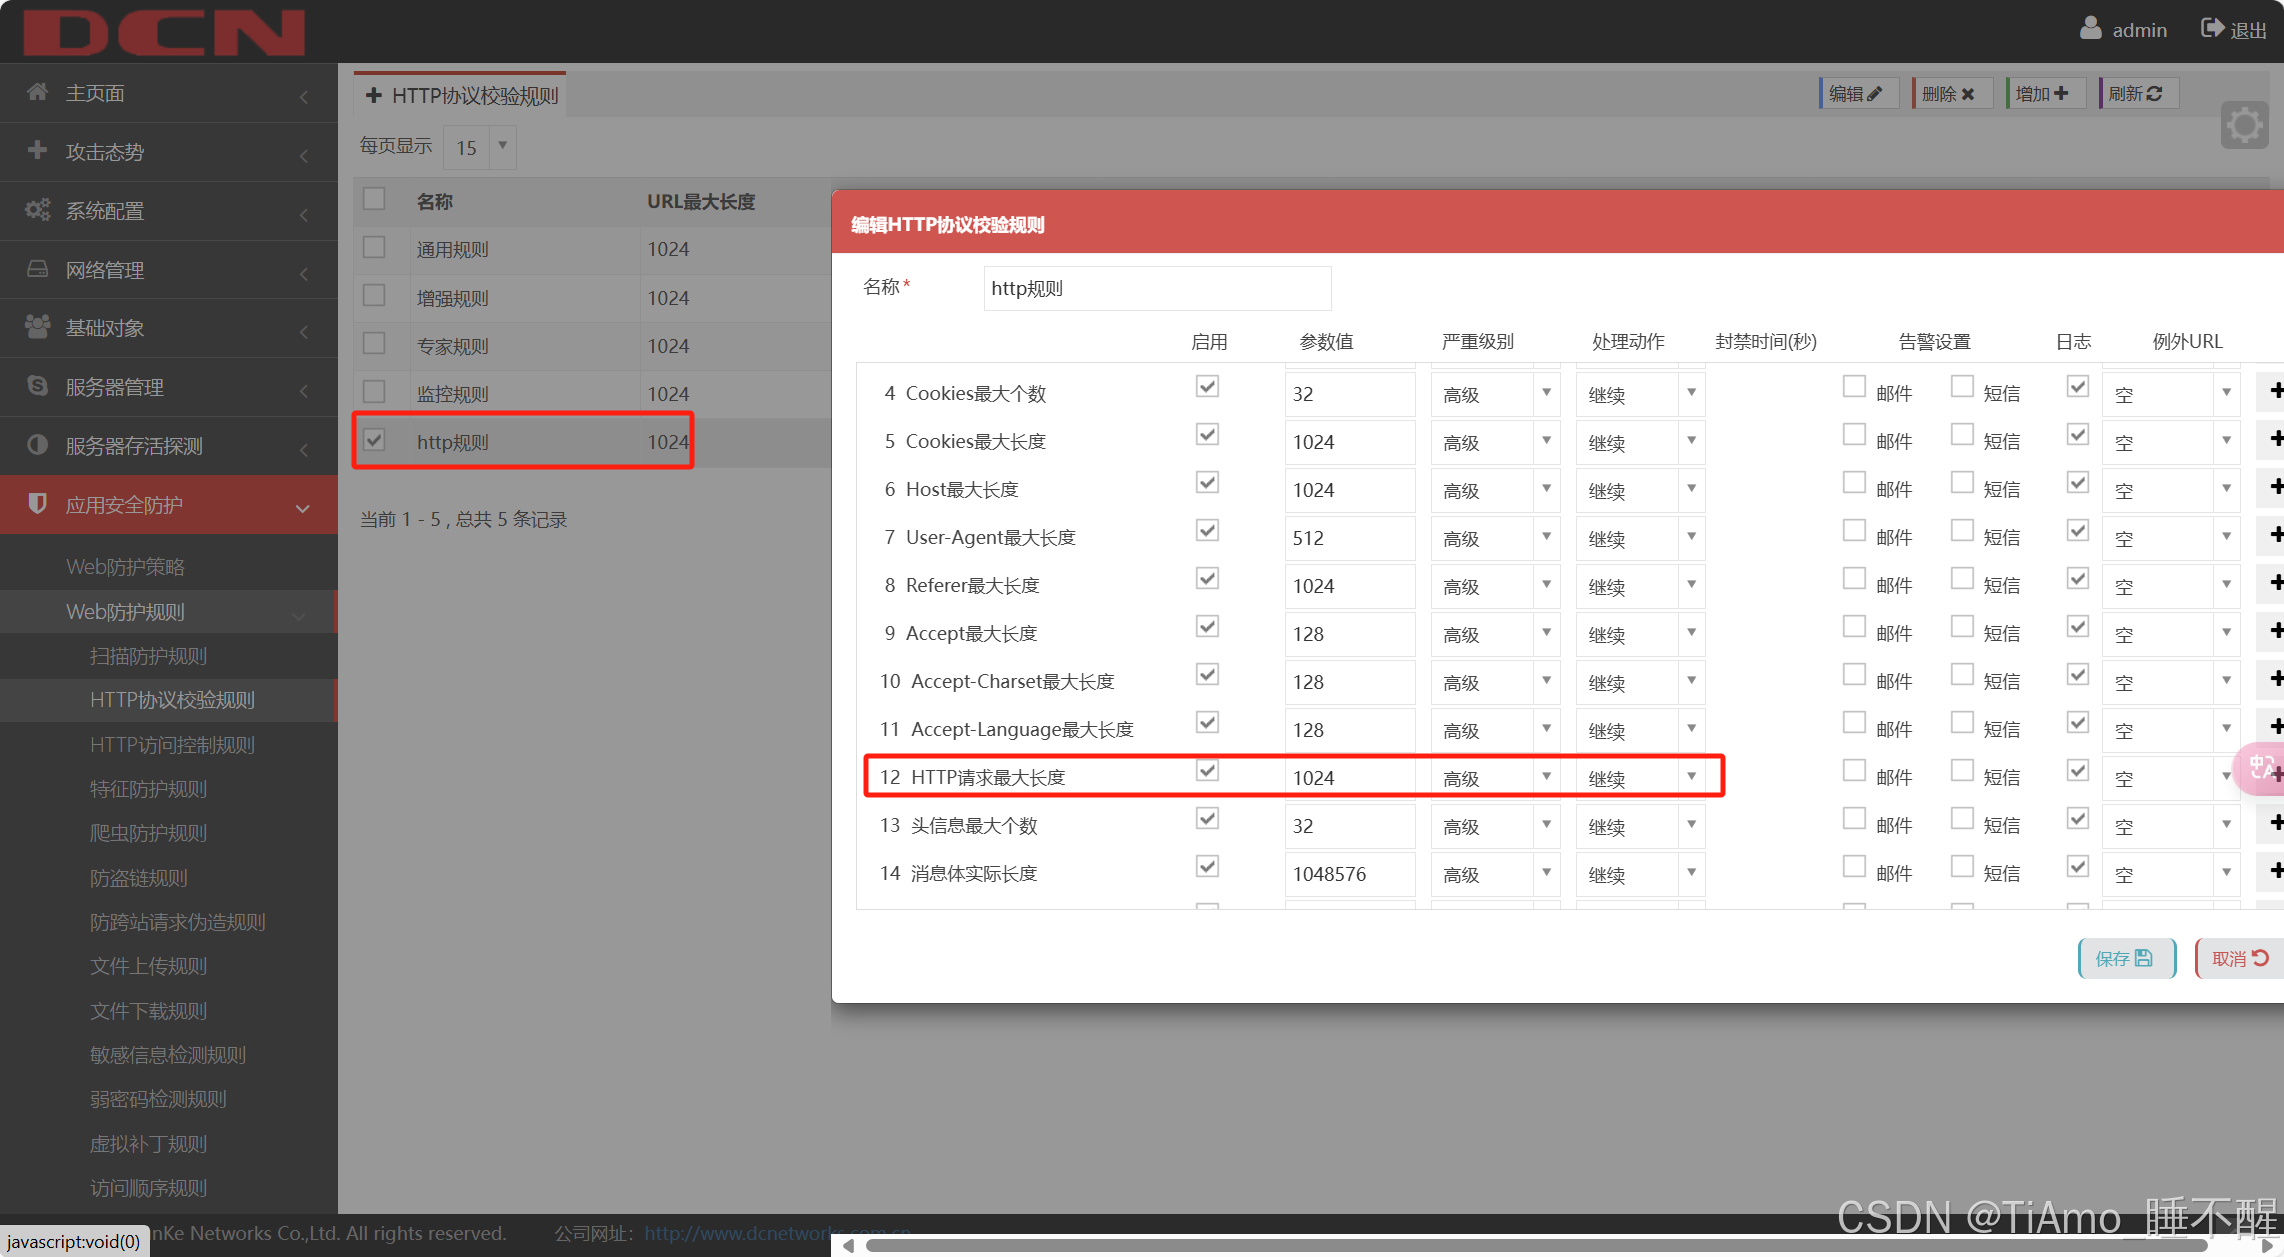Click the plus icon for Accept-Language最大长度 row

2274,727
